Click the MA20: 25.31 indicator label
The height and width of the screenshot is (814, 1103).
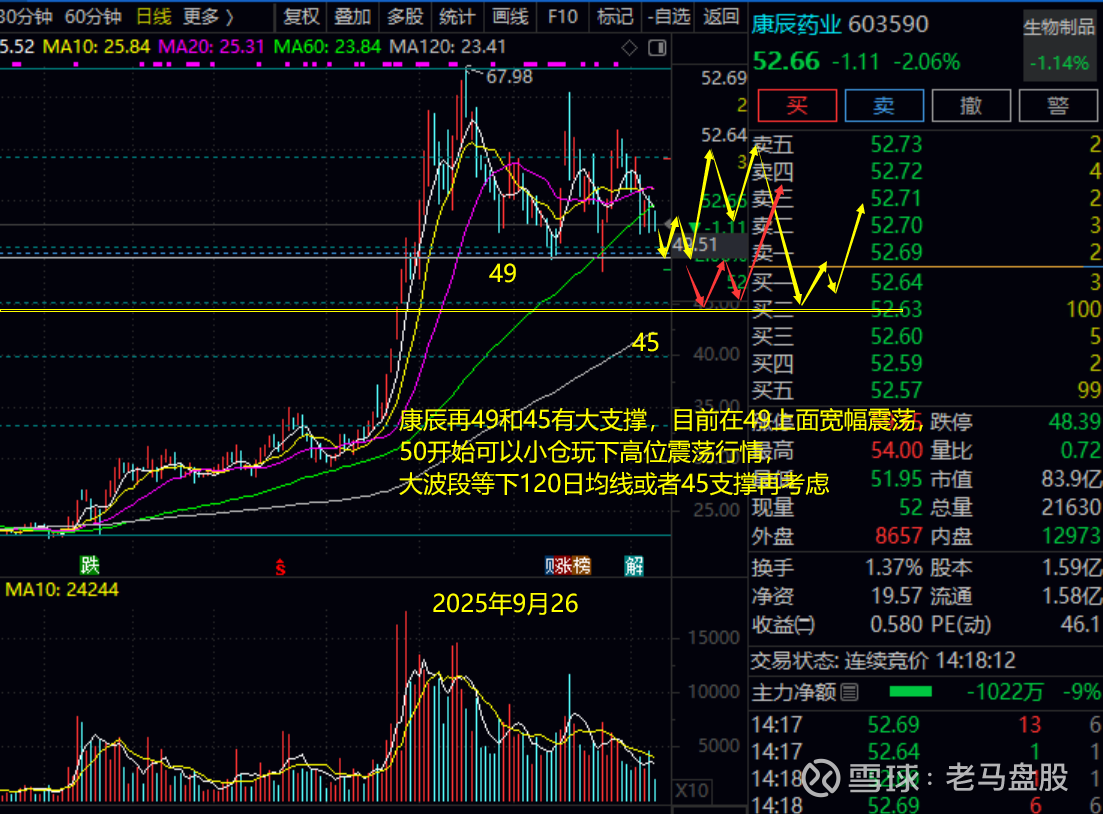pos(211,47)
